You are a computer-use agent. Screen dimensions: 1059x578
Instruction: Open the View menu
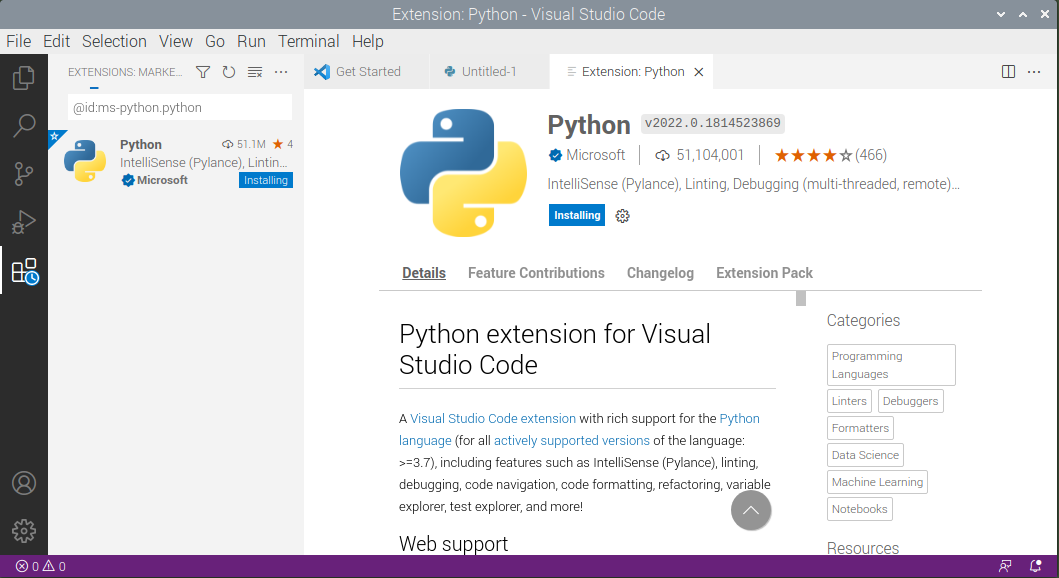point(176,41)
